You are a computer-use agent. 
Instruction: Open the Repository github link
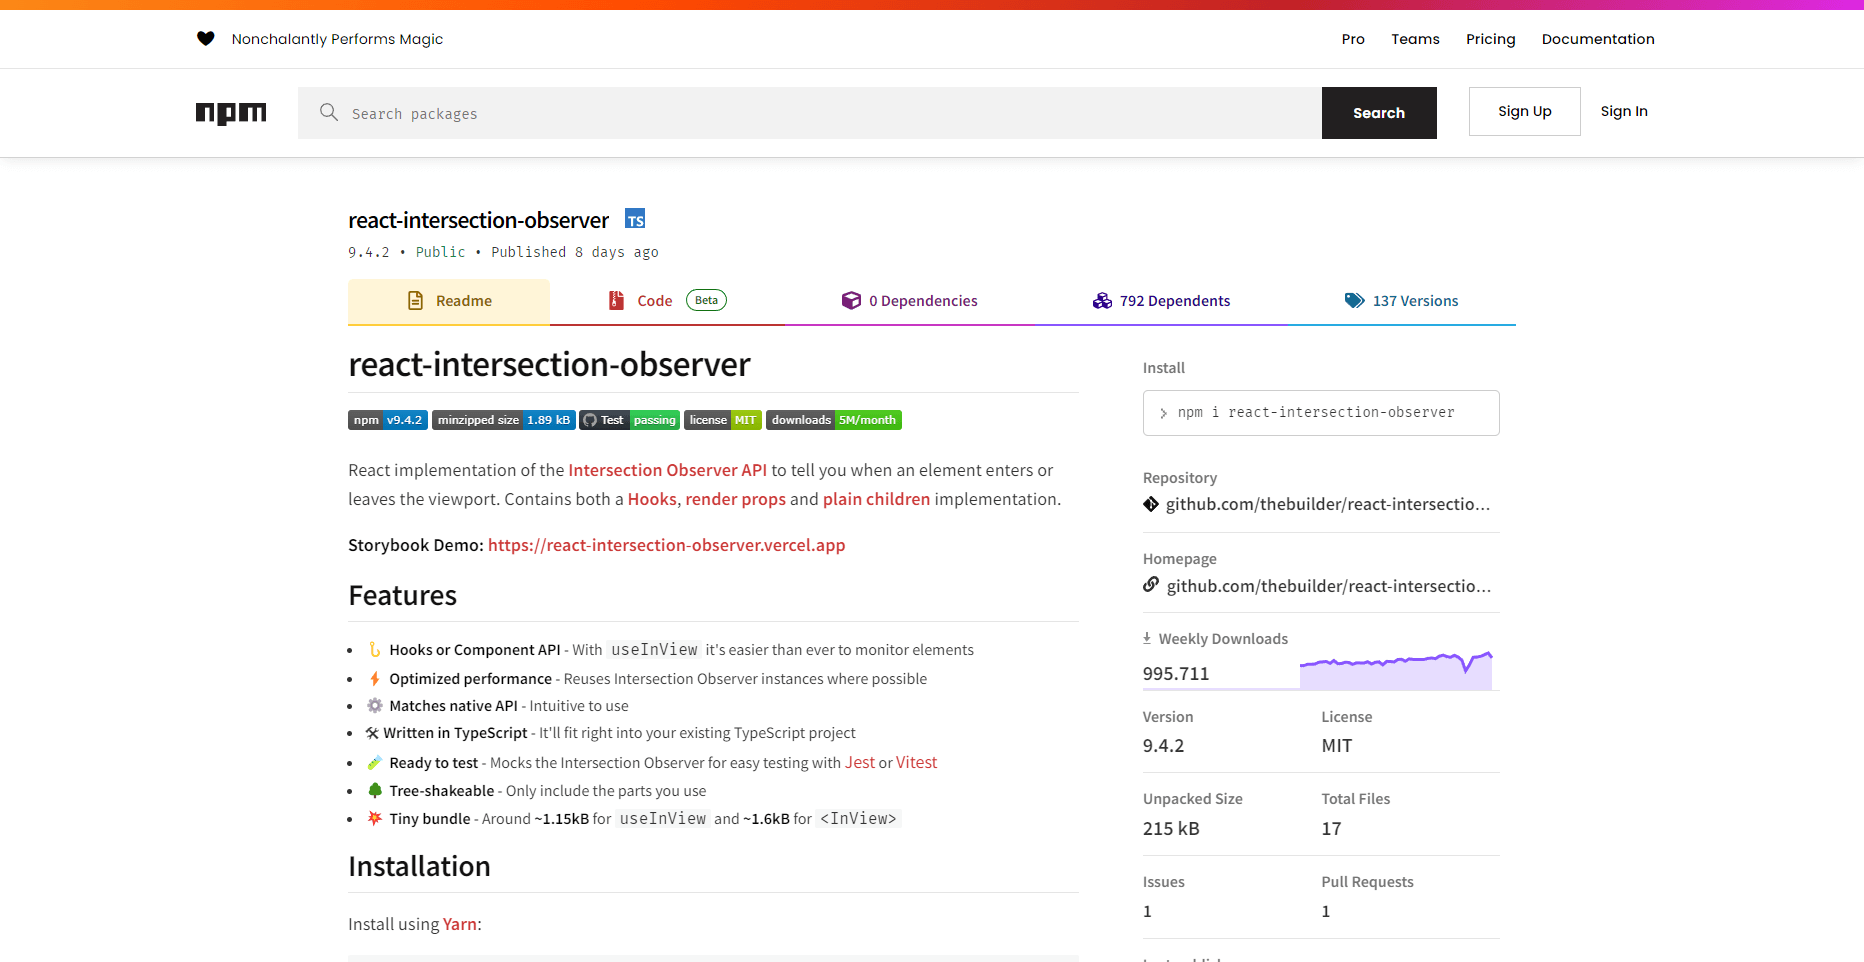[x=1328, y=504]
